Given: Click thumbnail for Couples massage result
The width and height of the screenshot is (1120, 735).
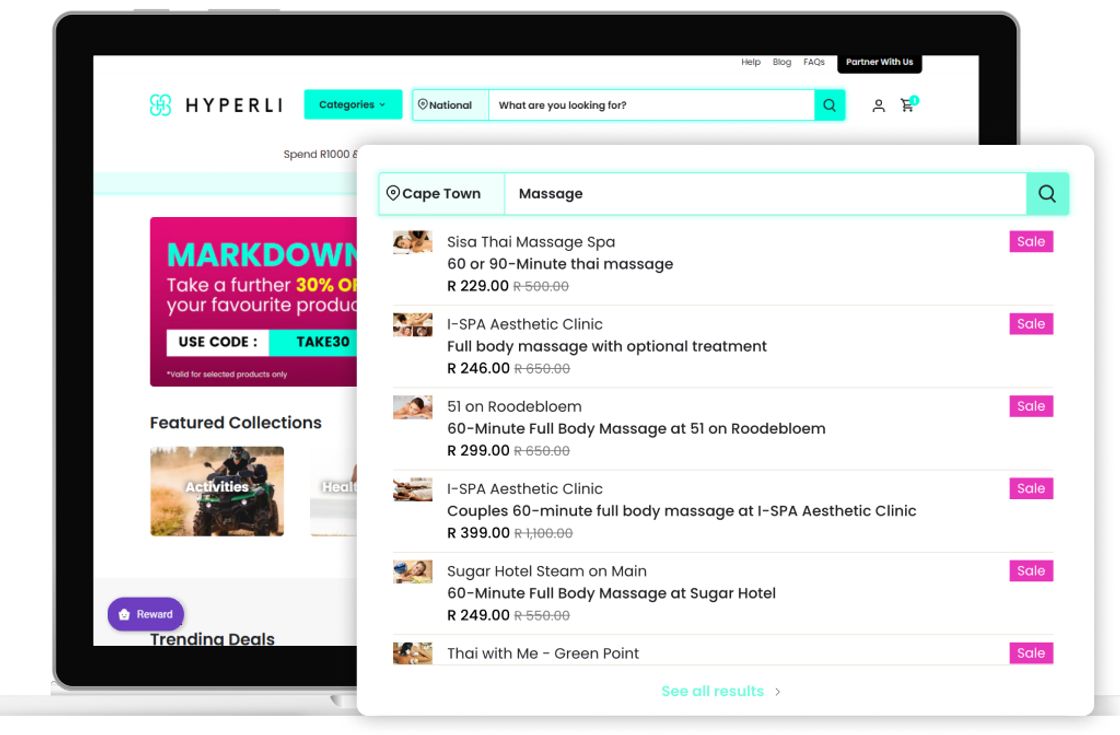Looking at the screenshot, I should click(x=412, y=489).
